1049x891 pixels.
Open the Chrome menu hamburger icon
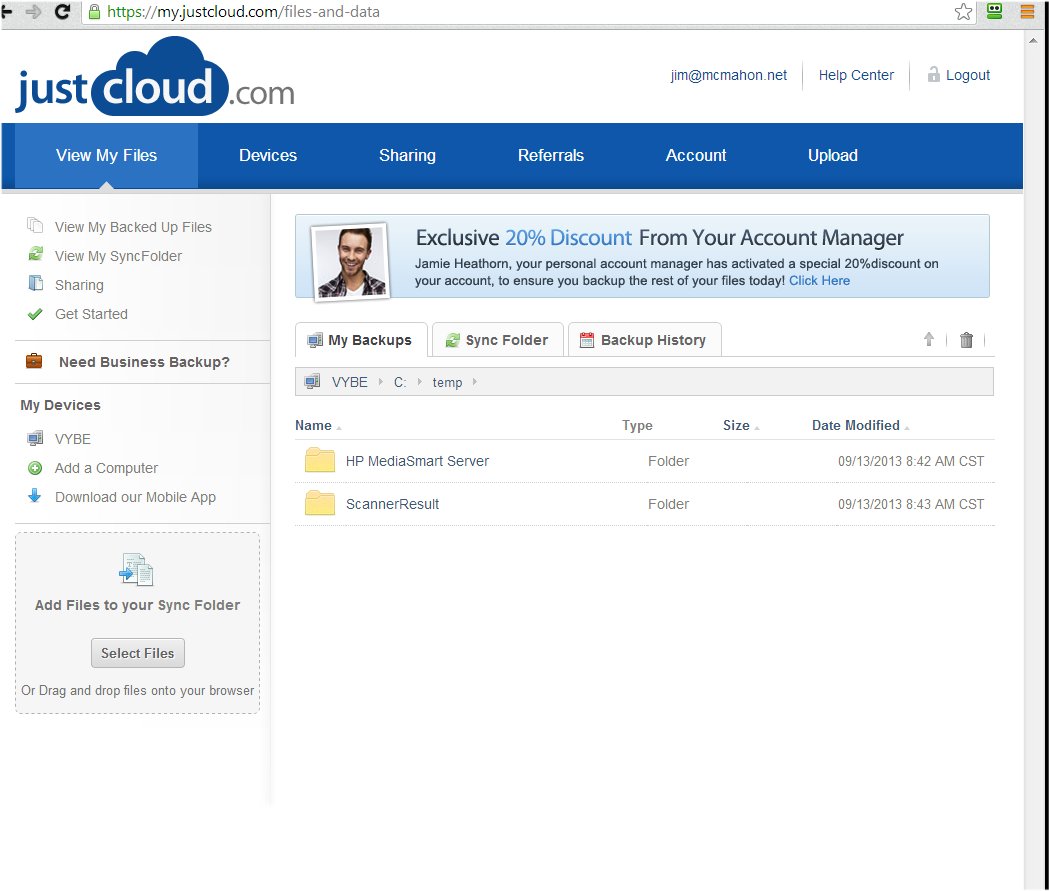point(1027,12)
